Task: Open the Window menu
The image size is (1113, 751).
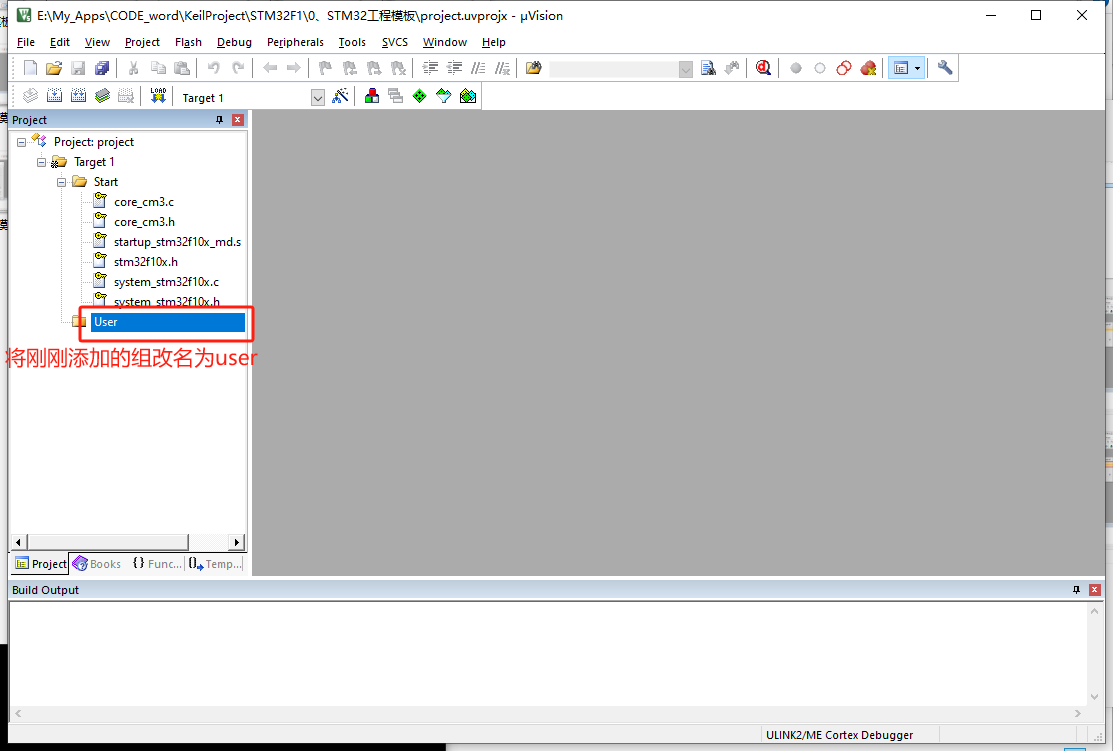Action: (444, 42)
